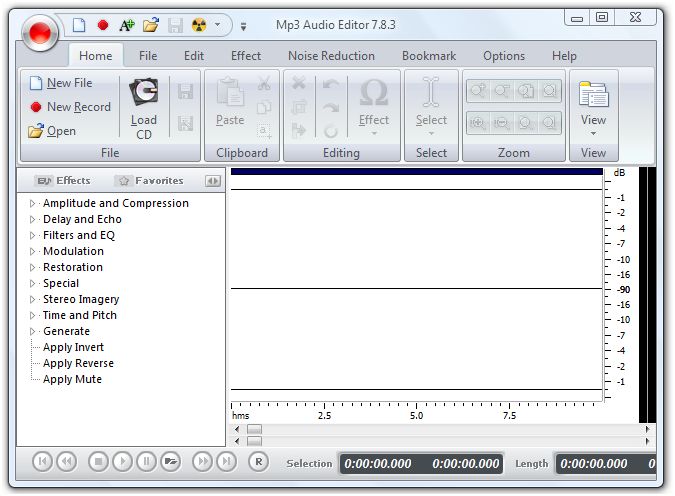The image size is (675, 496).
Task: Switch to the Home ribbon tab
Action: pyautogui.click(x=96, y=56)
